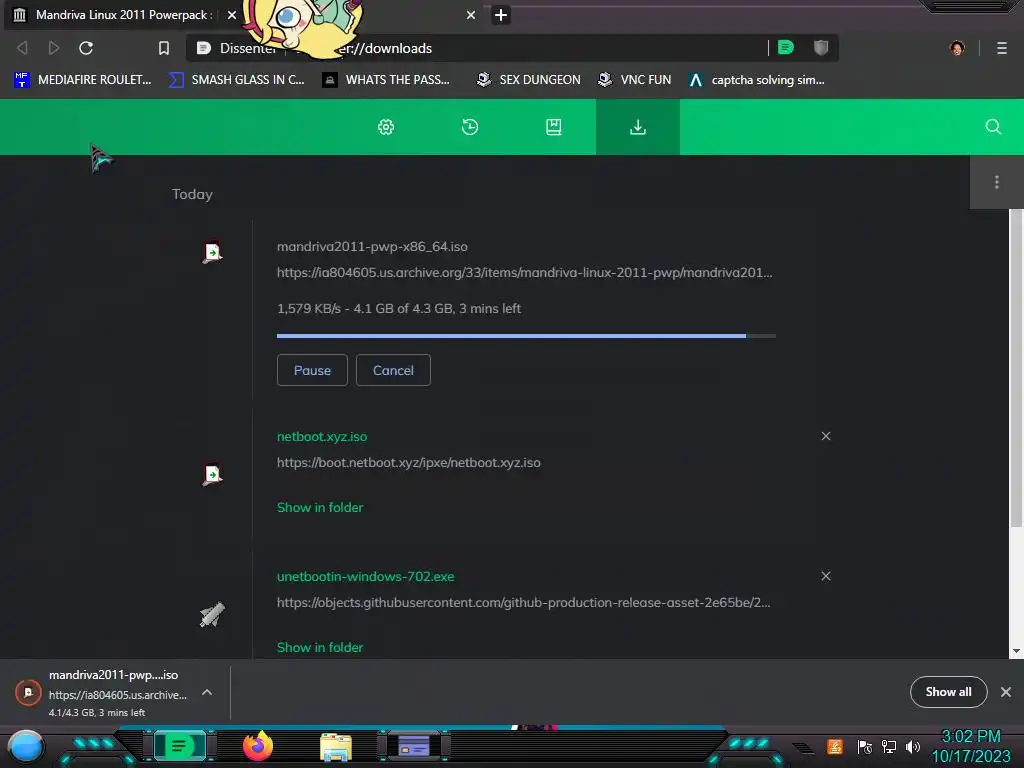Viewport: 1024px width, 768px height.
Task: Open netboot.xyz.iso file link
Action: (x=322, y=437)
